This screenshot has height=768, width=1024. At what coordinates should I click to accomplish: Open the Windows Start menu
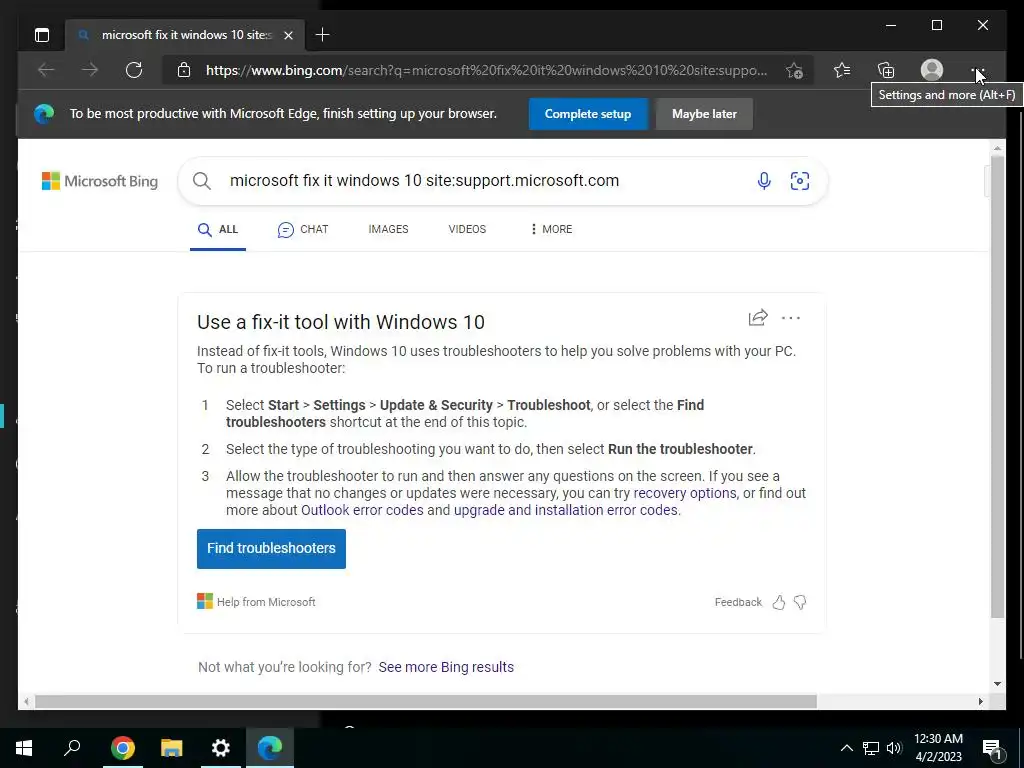point(24,748)
